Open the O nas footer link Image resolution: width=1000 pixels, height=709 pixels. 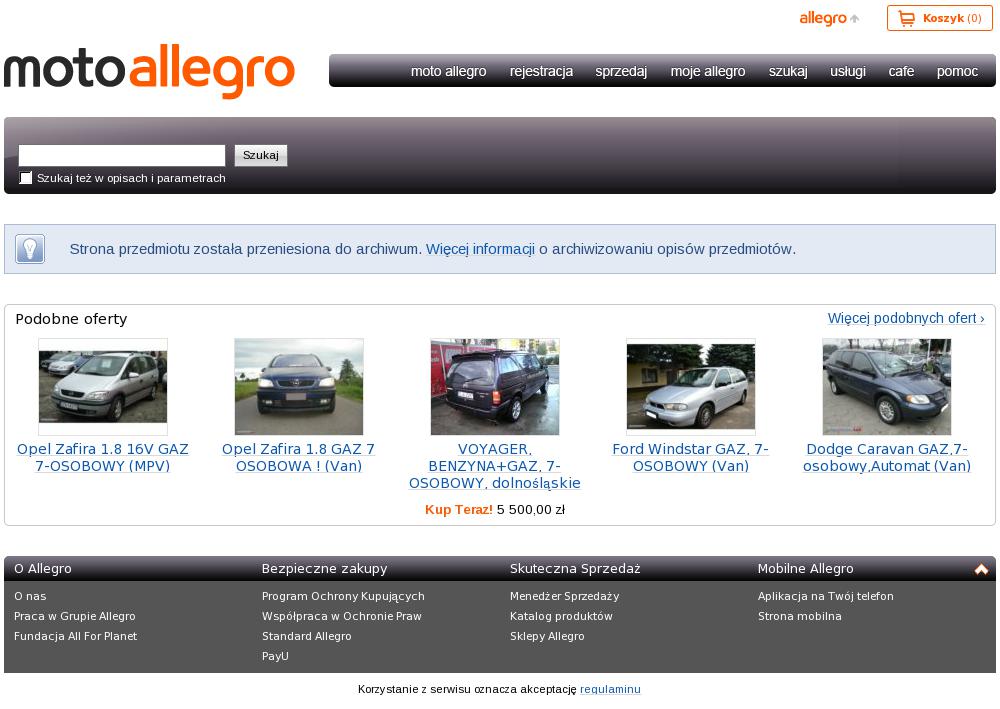click(30, 596)
